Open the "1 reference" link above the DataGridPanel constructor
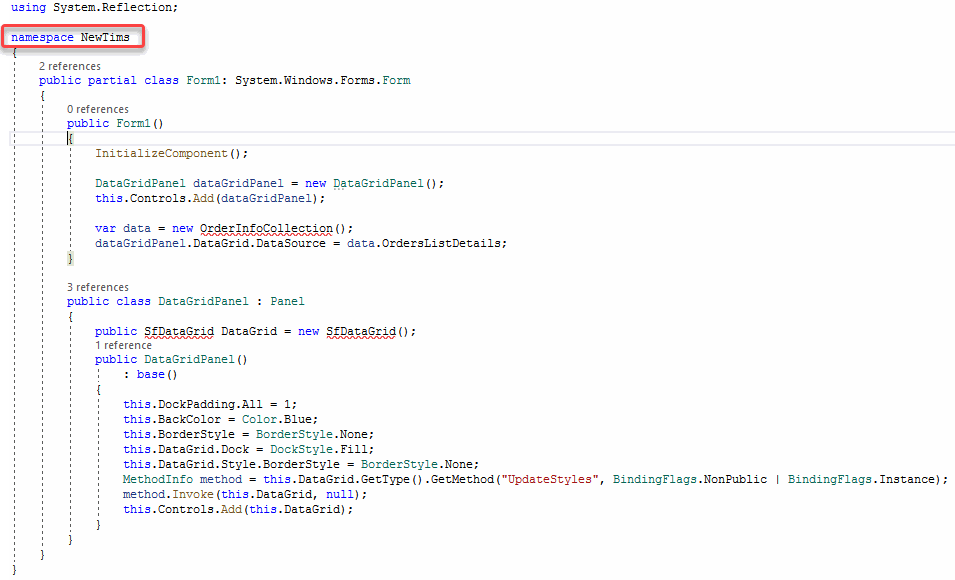The width and height of the screenshot is (955, 580). [x=123, y=345]
